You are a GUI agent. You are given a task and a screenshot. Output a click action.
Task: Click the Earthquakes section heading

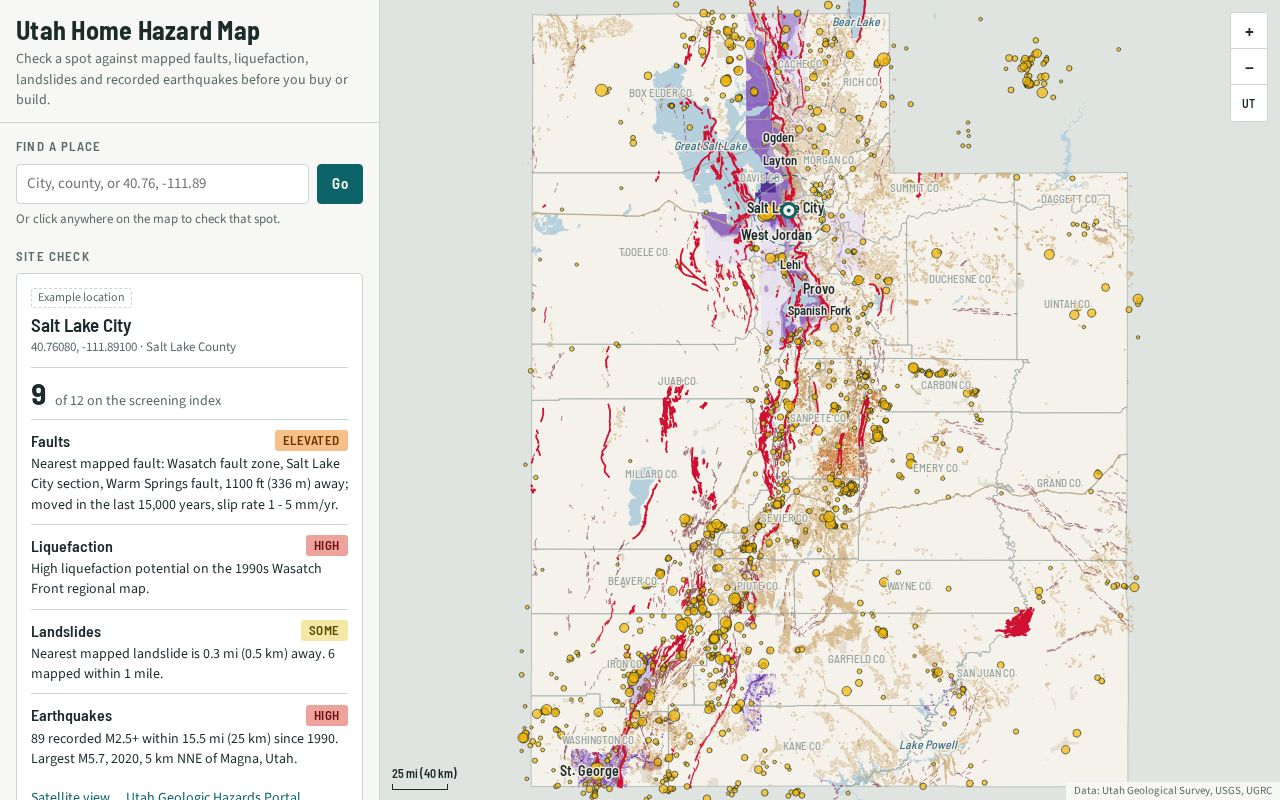tap(71, 716)
